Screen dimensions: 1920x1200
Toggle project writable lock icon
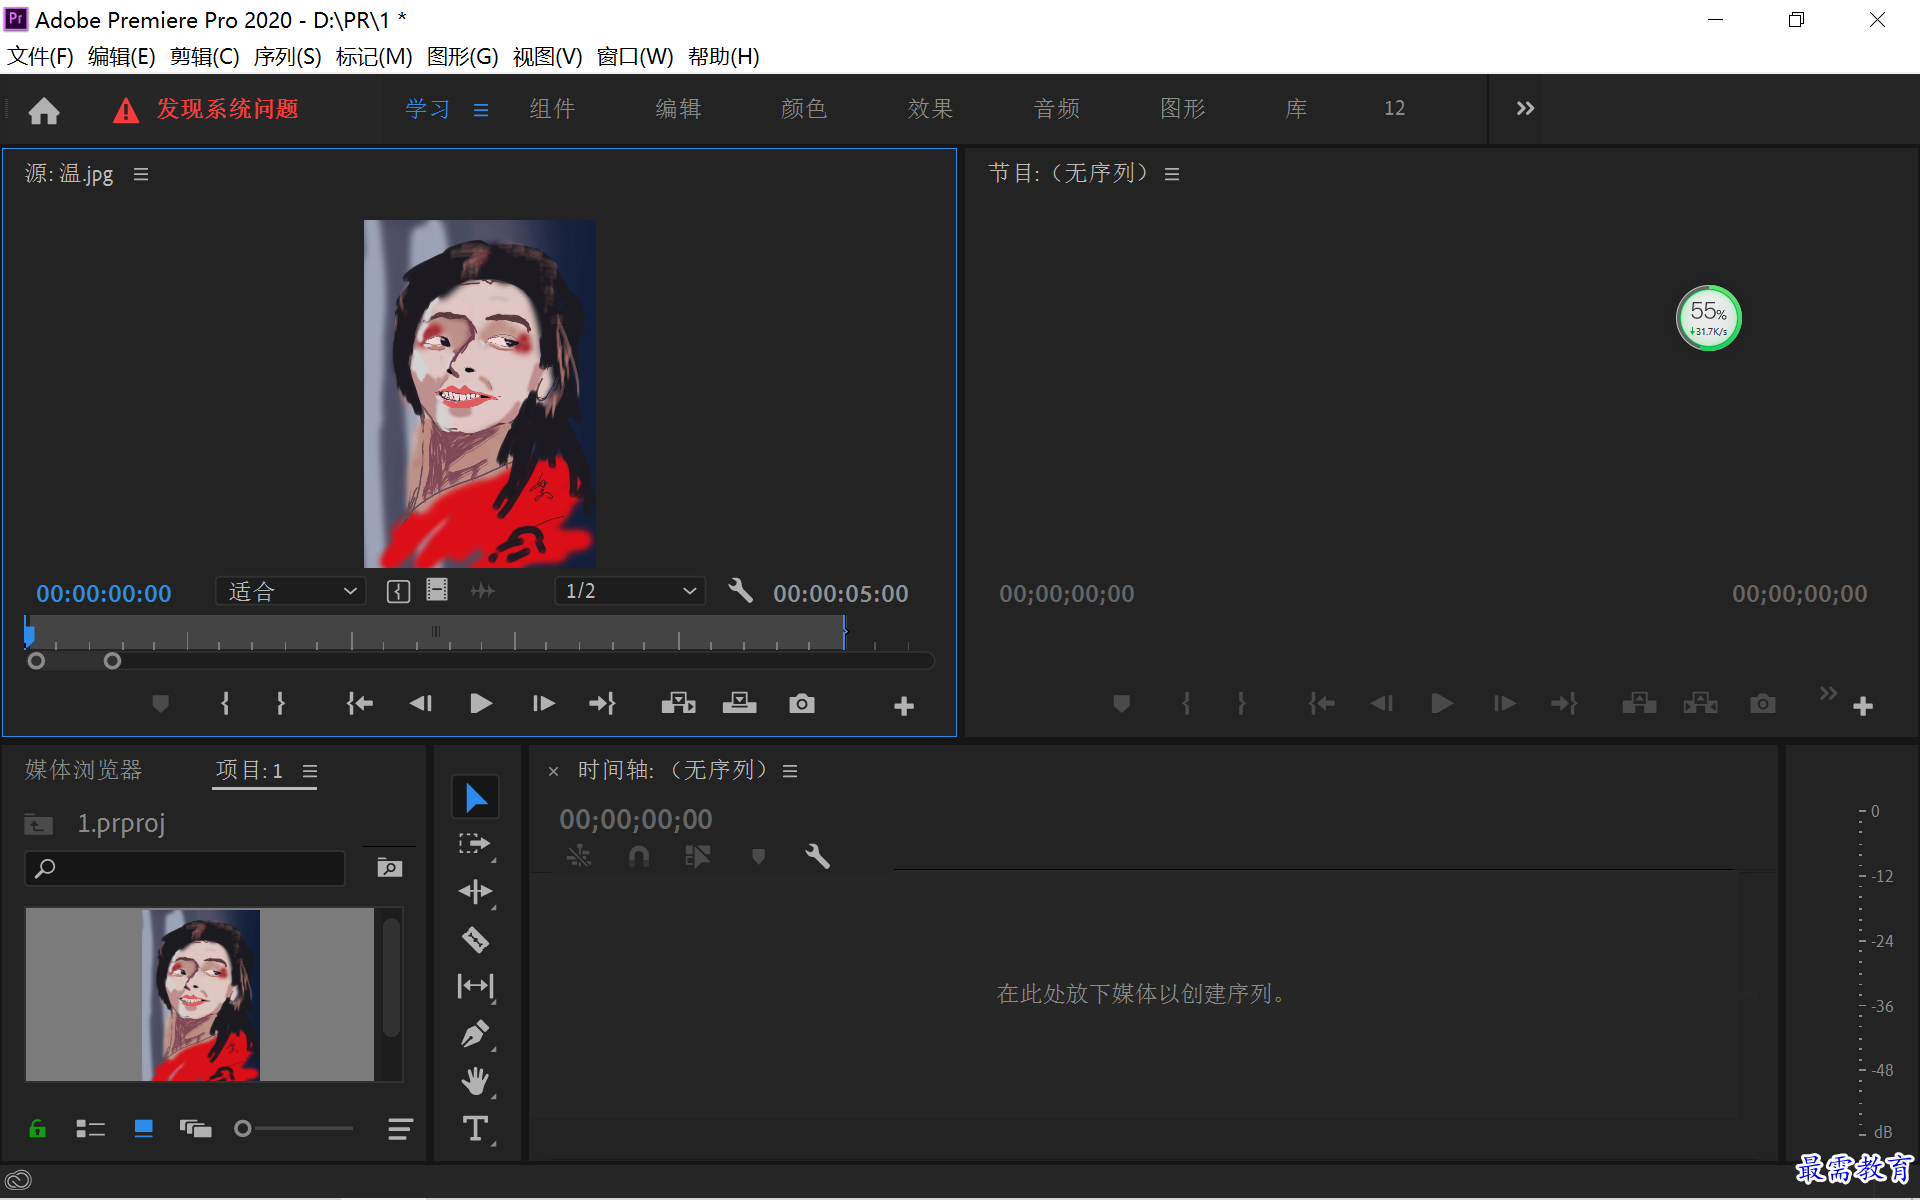[38, 1129]
